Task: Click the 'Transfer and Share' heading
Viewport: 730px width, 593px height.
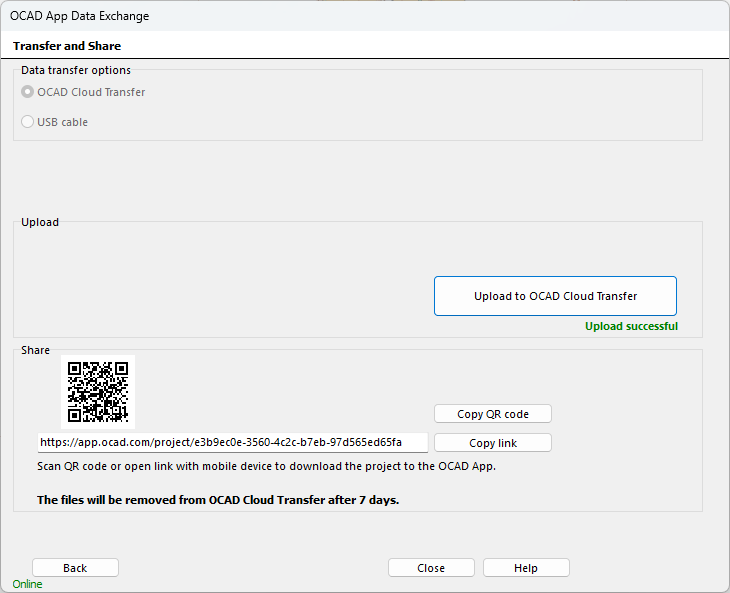Action: coord(67,46)
